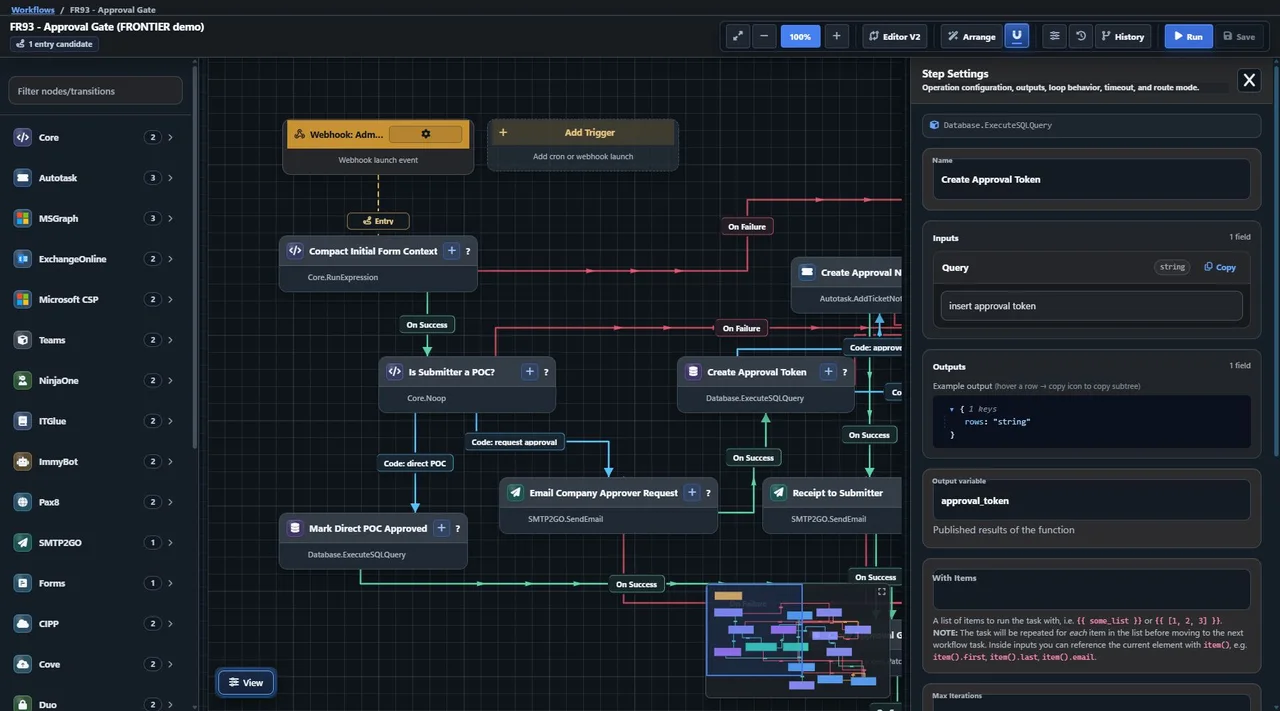Screen dimensions: 1280x711
Task: Click the Pax8 category icon
Action: pos(23,502)
